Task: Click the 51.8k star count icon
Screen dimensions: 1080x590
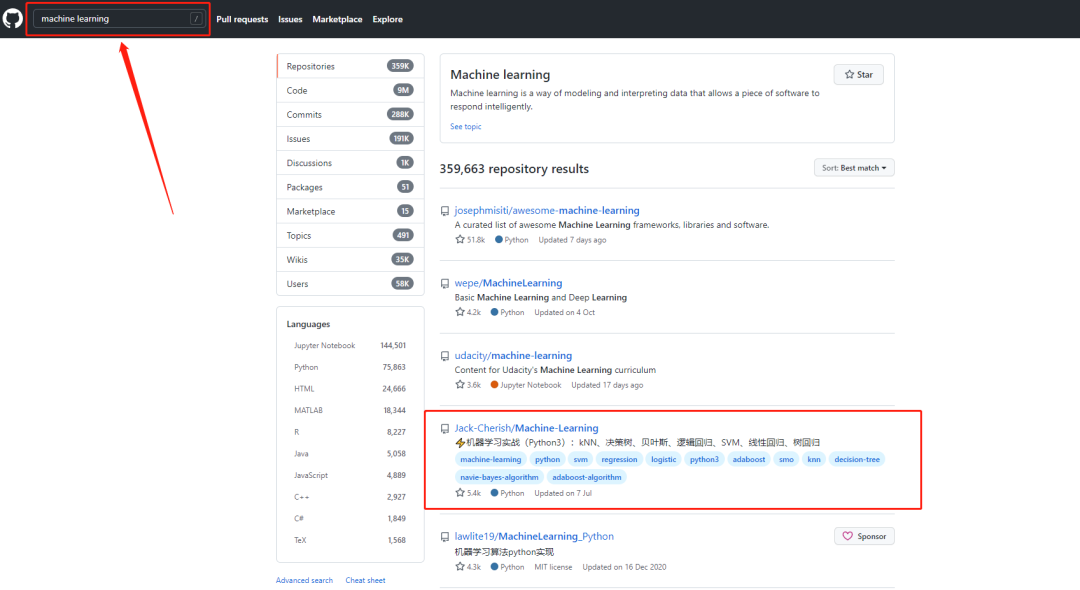Action: tap(460, 240)
